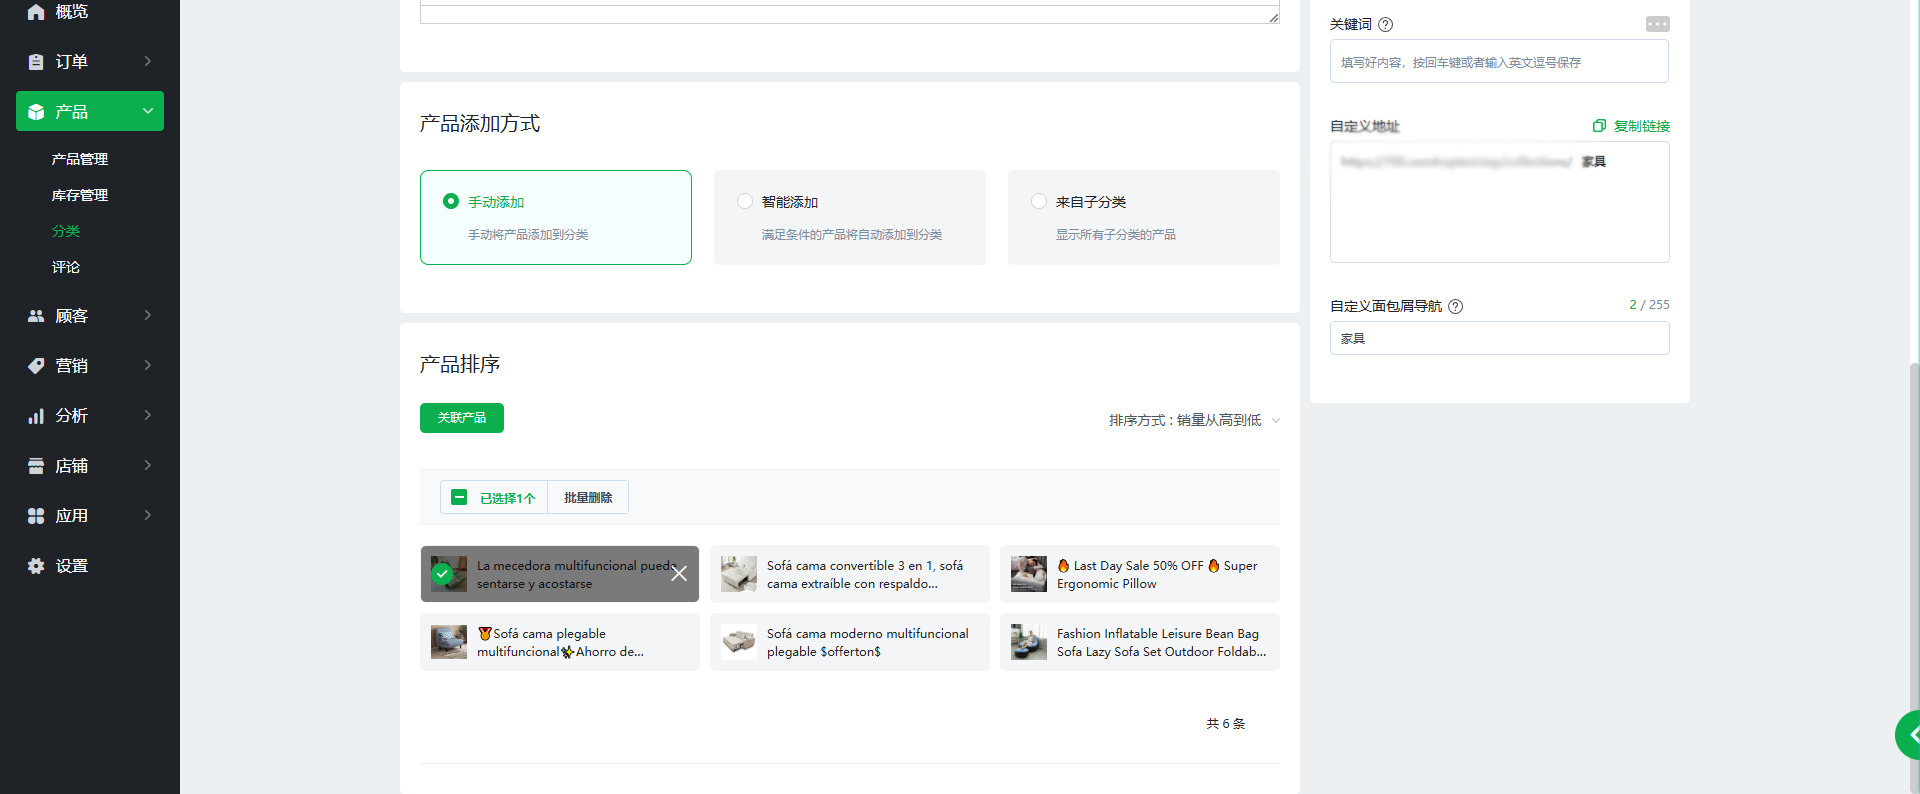Screen dimensions: 1920x794
Task: Open the 排序方式 sort dropdown
Action: click(1194, 421)
